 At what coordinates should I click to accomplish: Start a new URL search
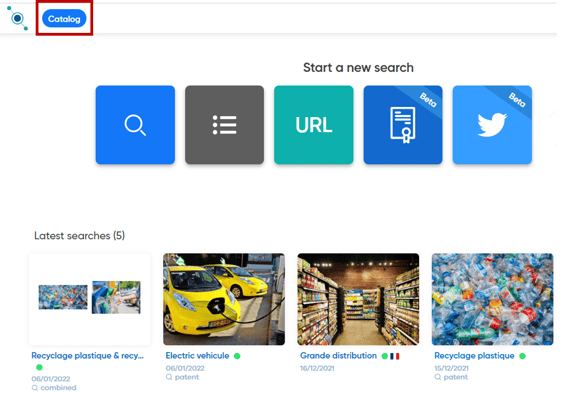pos(314,125)
